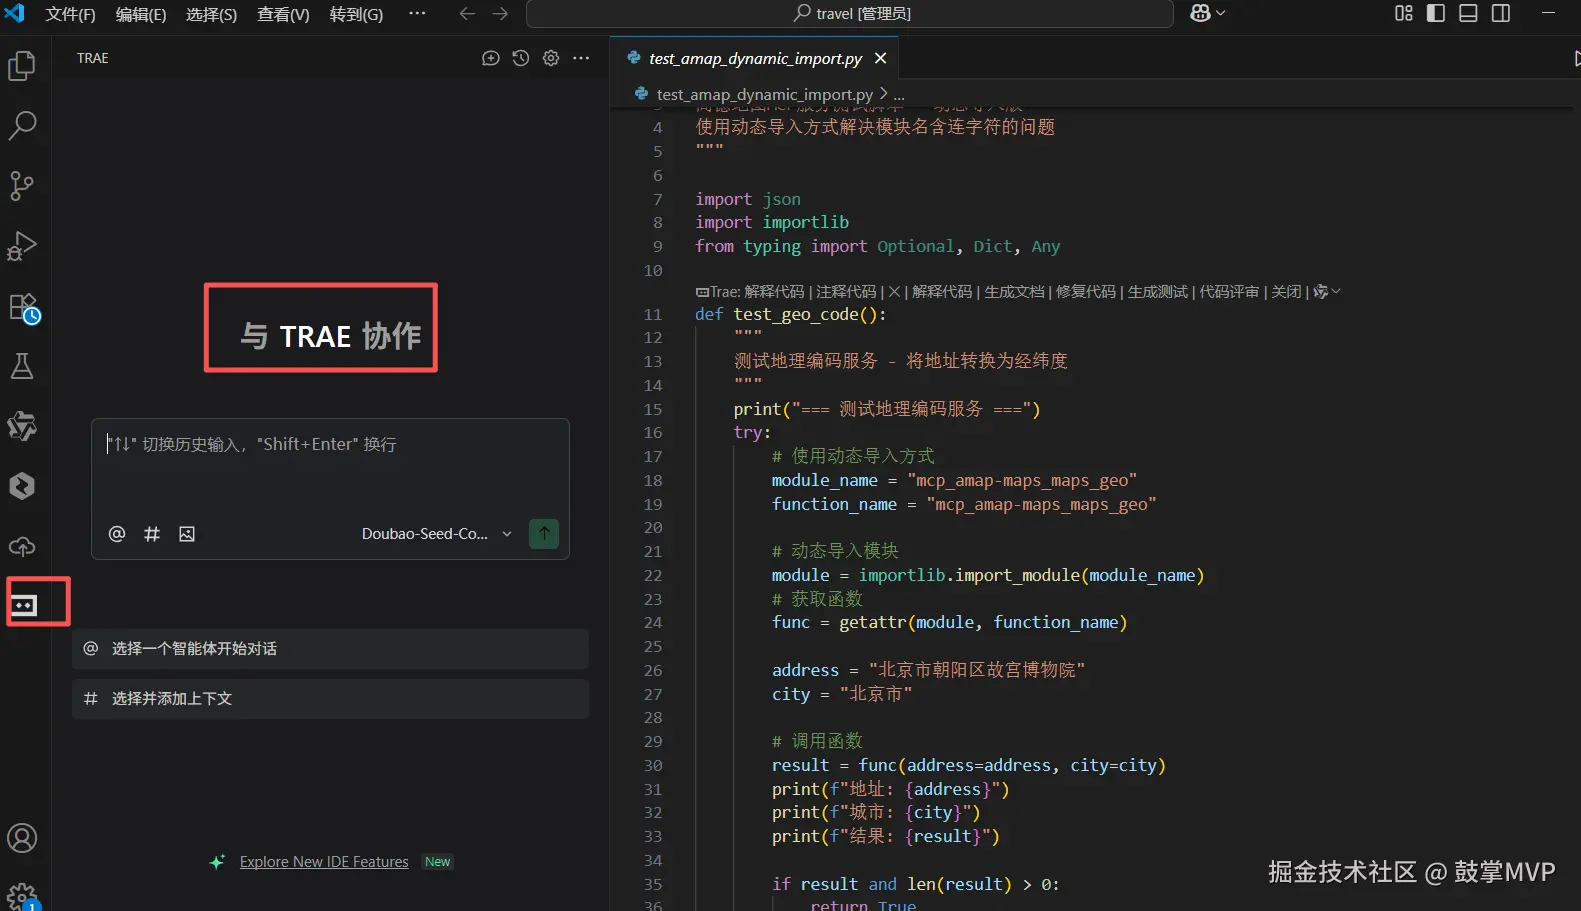Screen dimensions: 1581x911
Task: Open the Search view in the activity bar
Action: click(x=22, y=126)
